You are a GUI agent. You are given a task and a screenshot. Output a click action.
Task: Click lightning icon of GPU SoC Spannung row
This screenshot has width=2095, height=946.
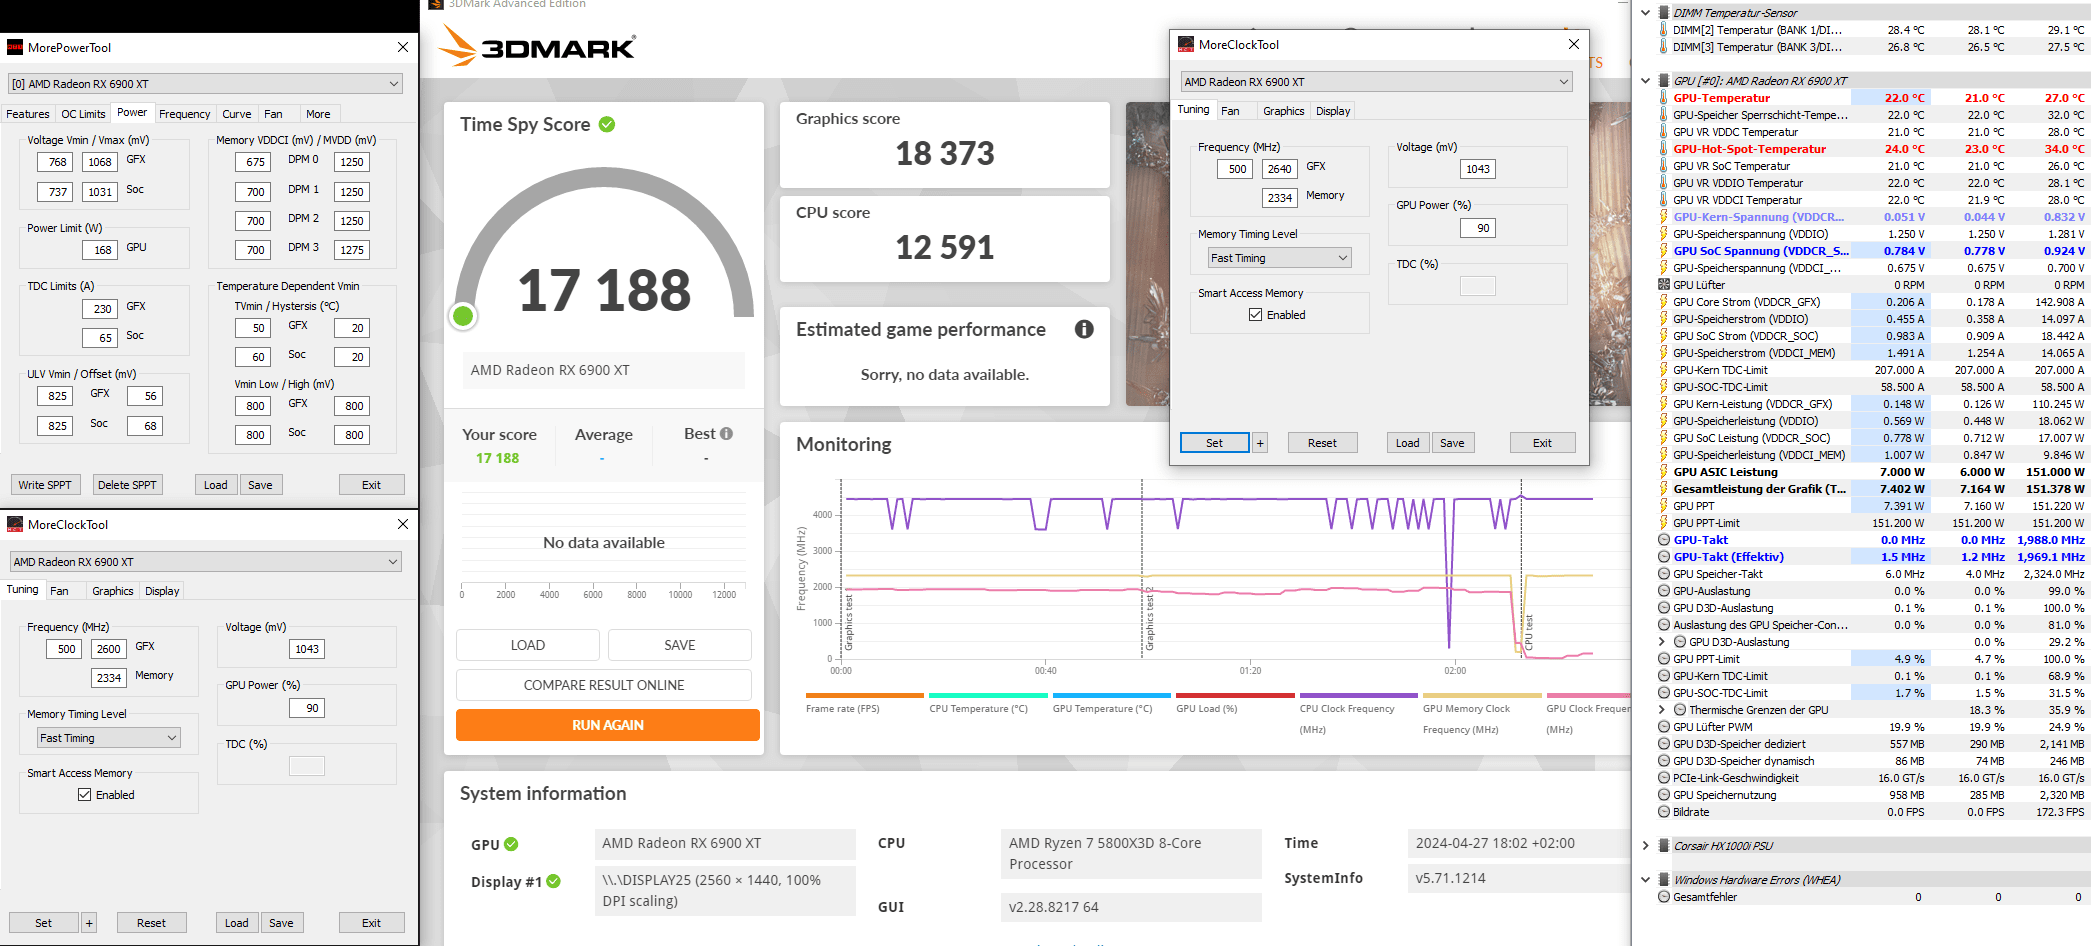[1664, 251]
